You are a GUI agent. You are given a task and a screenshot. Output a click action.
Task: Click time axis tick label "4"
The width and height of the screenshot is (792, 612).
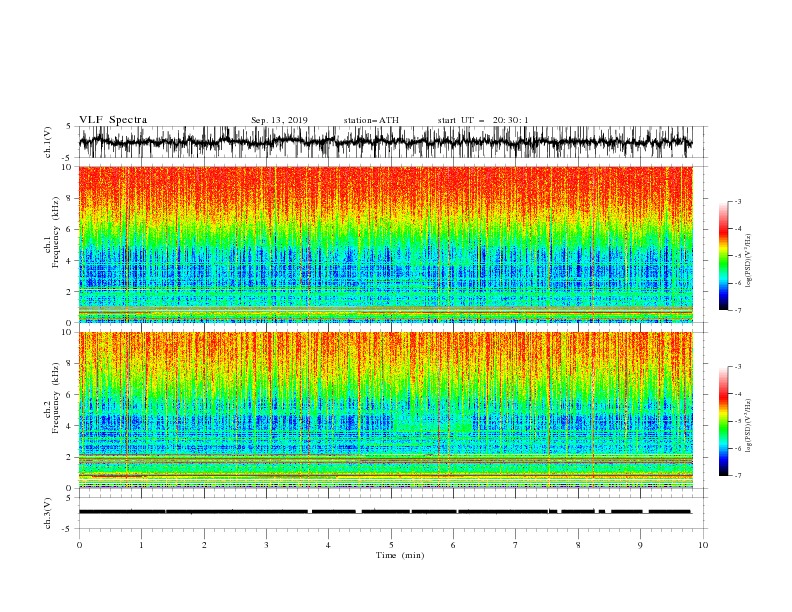click(x=328, y=545)
